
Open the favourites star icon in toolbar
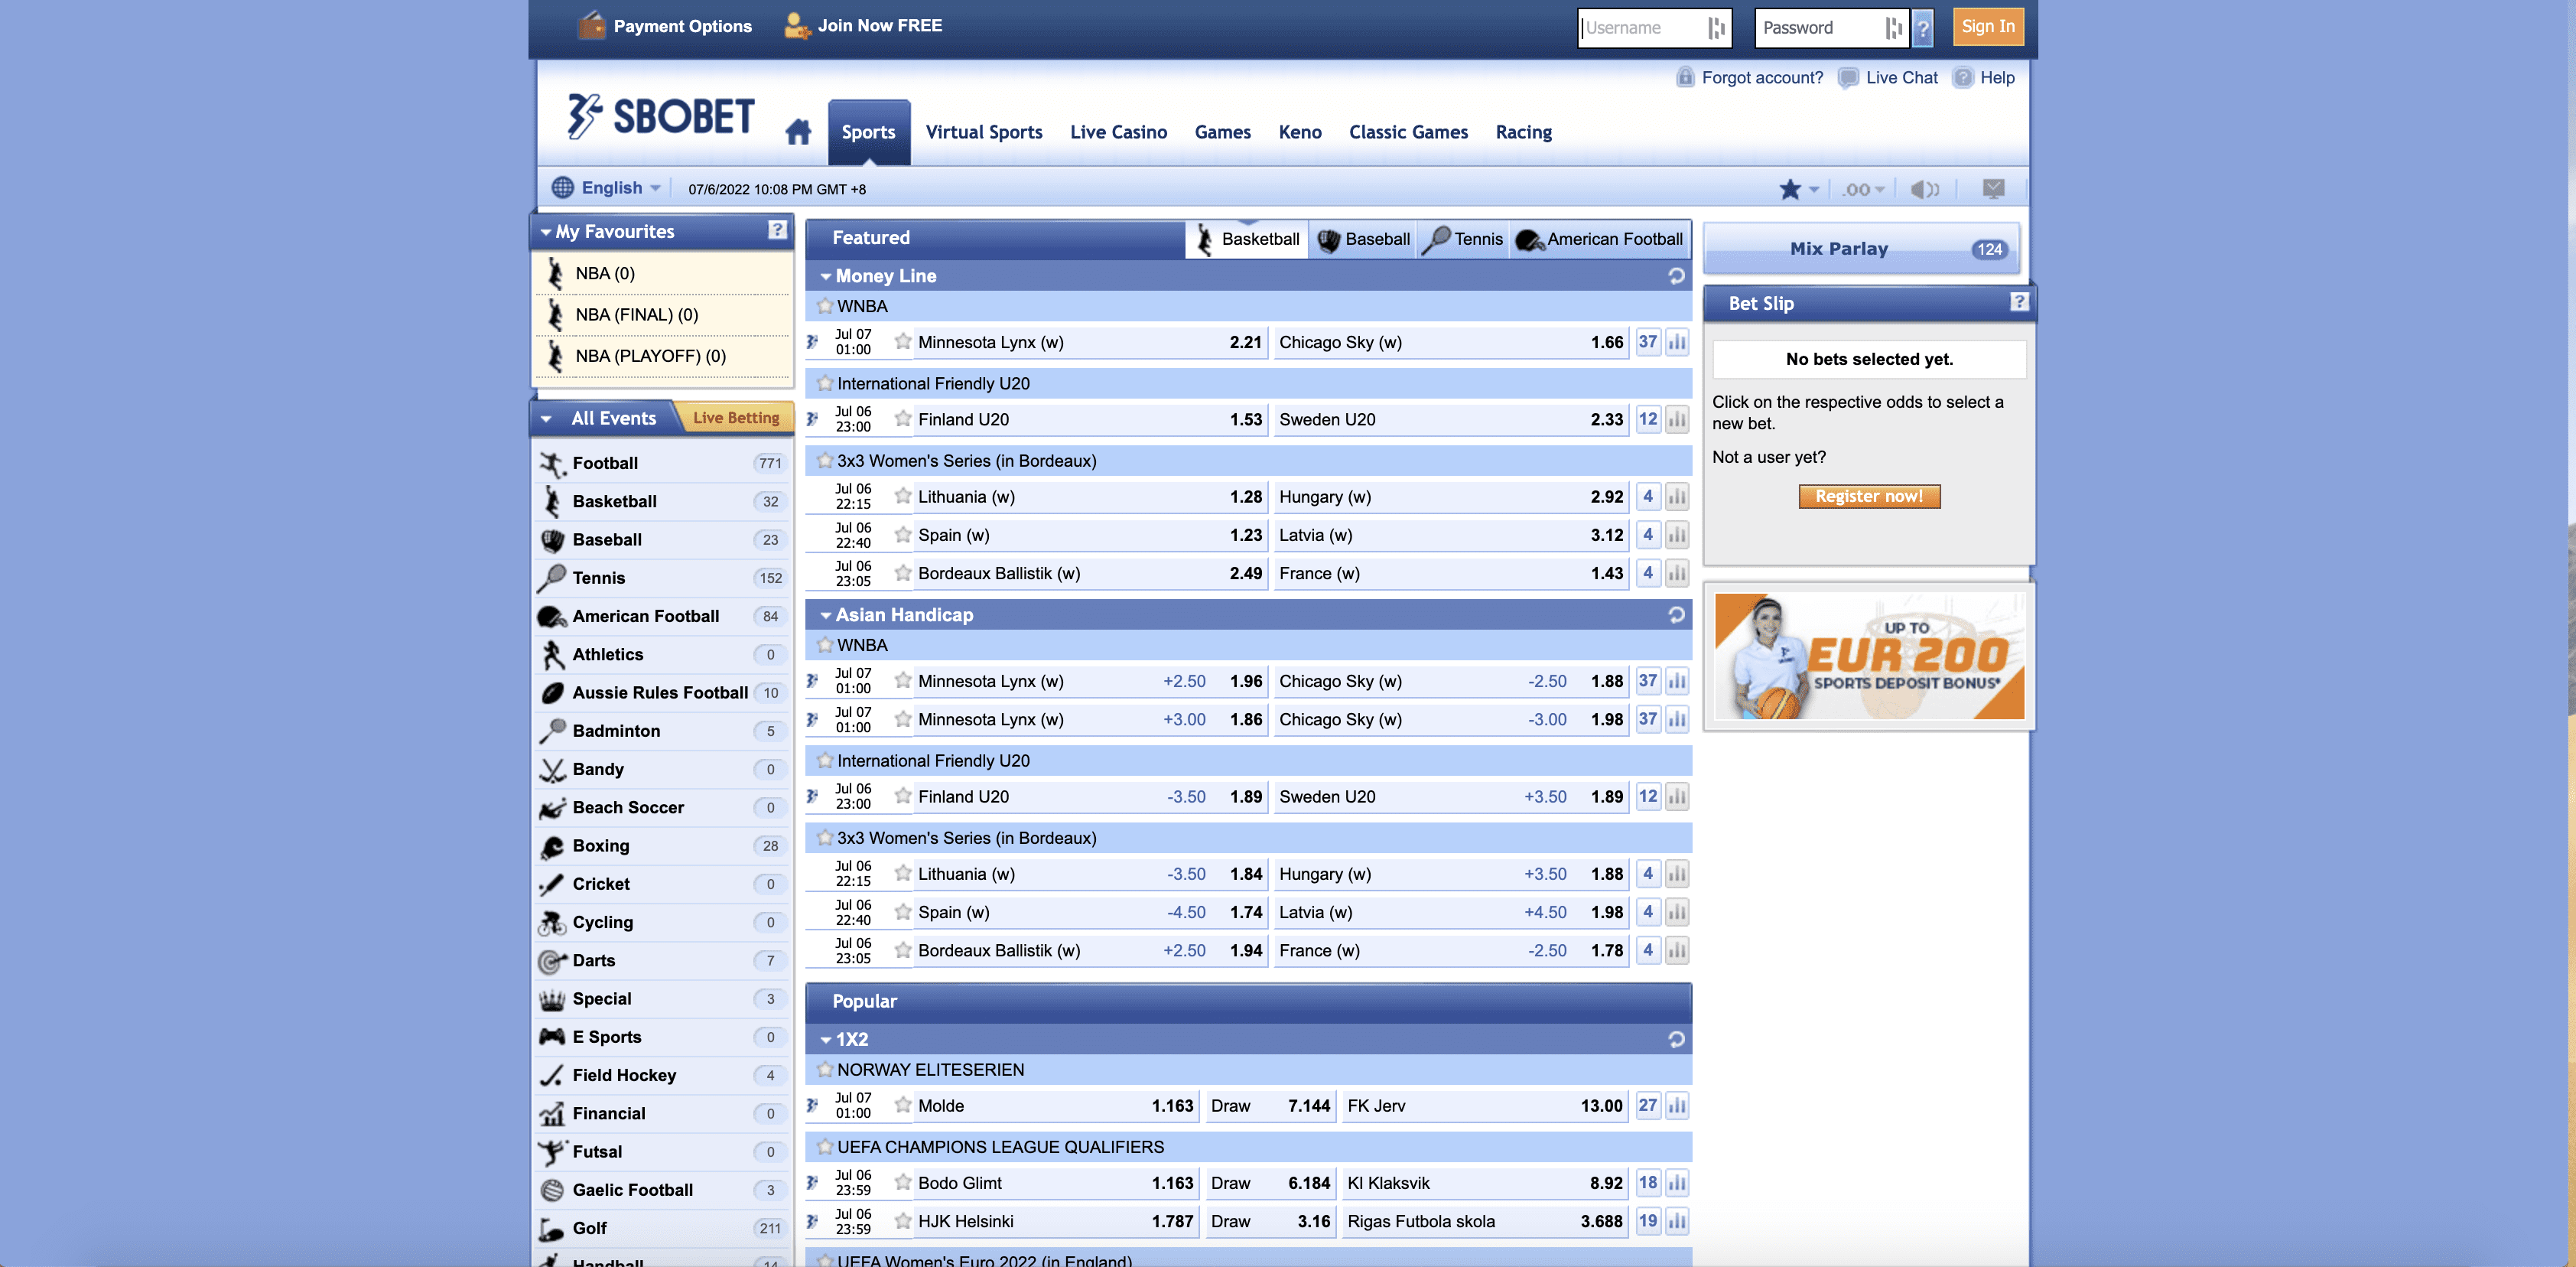(1789, 189)
